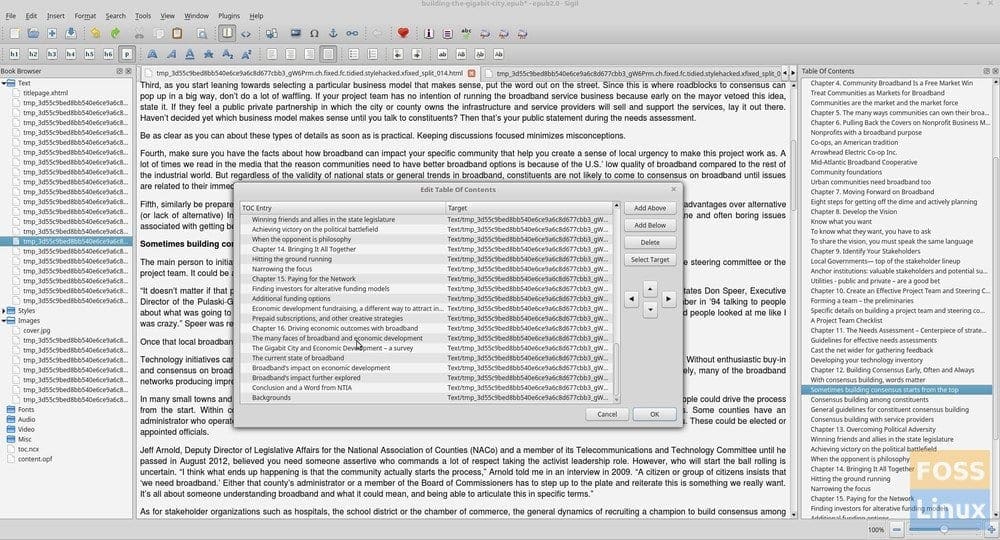
Task: Collapse the Text folder in Book Browser
Action: click(x=4, y=83)
